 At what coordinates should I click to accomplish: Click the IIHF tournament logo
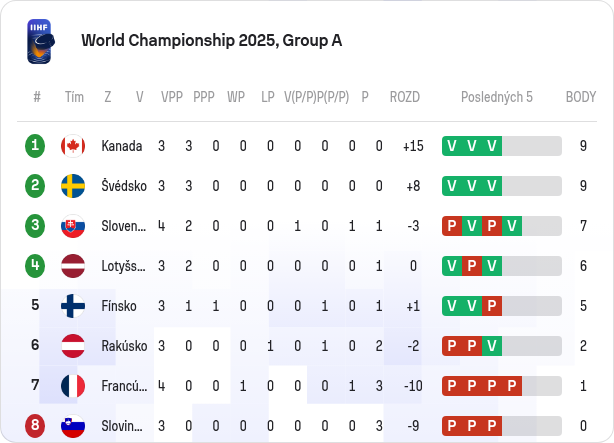pos(41,42)
